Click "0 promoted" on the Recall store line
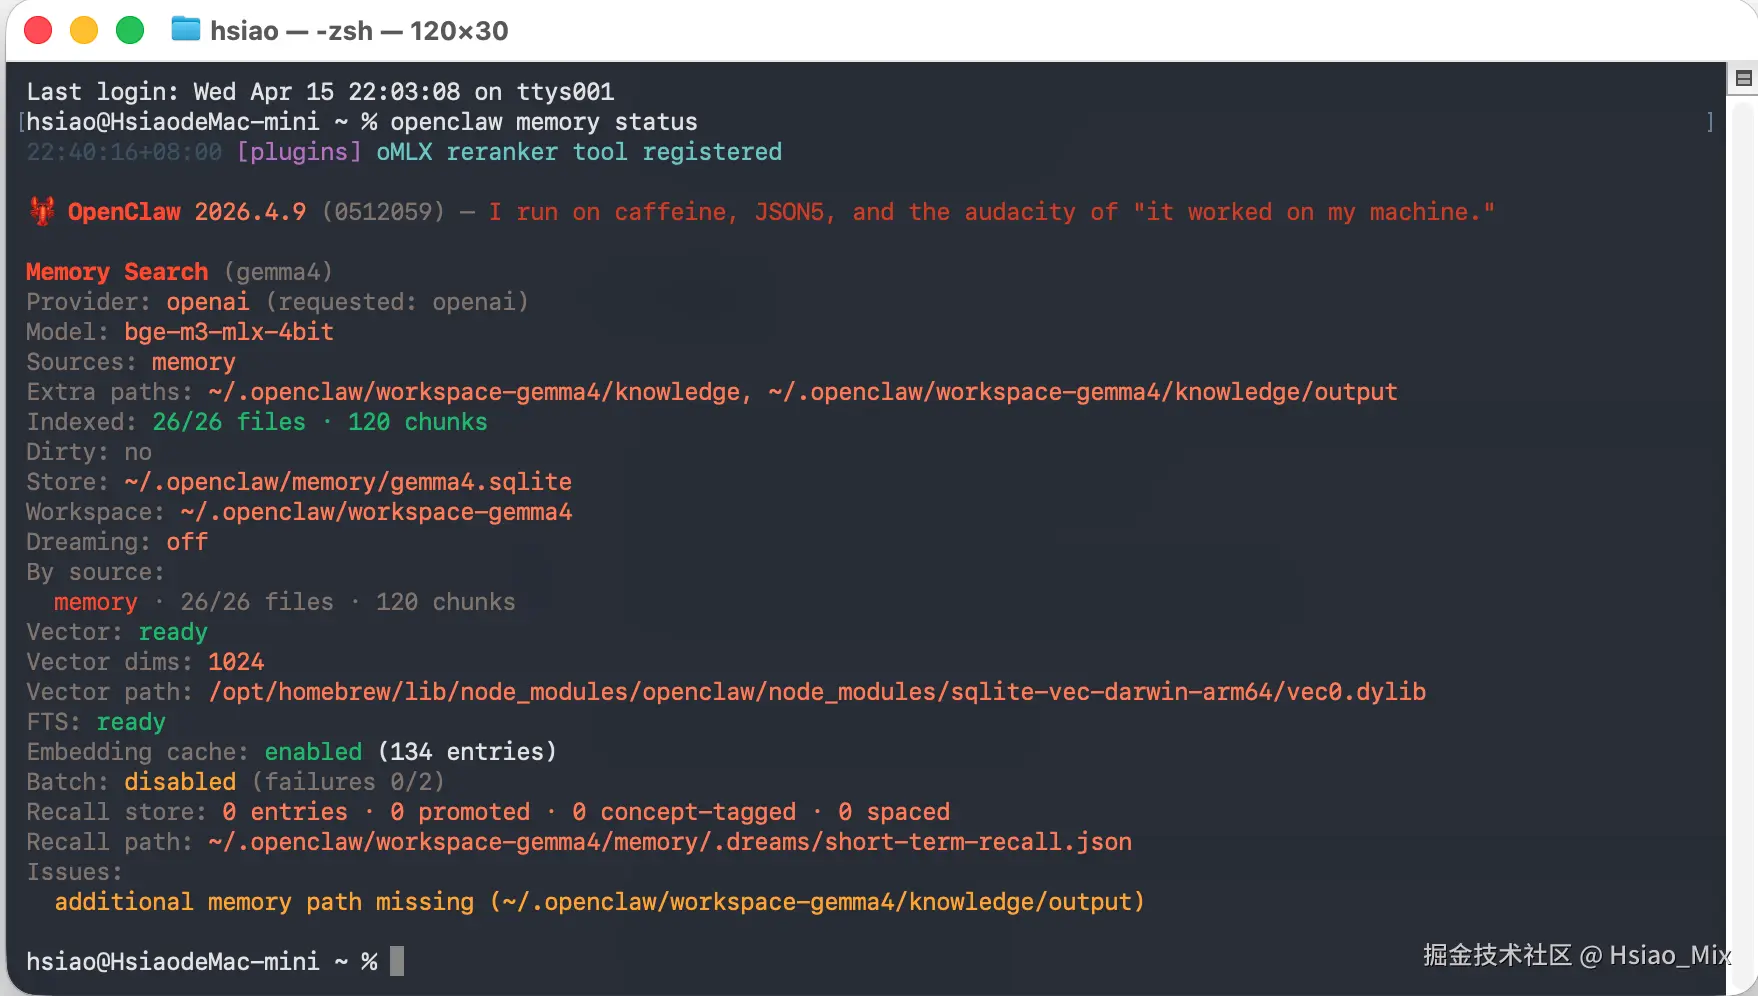Viewport: 1758px width, 996px height. tap(460, 812)
